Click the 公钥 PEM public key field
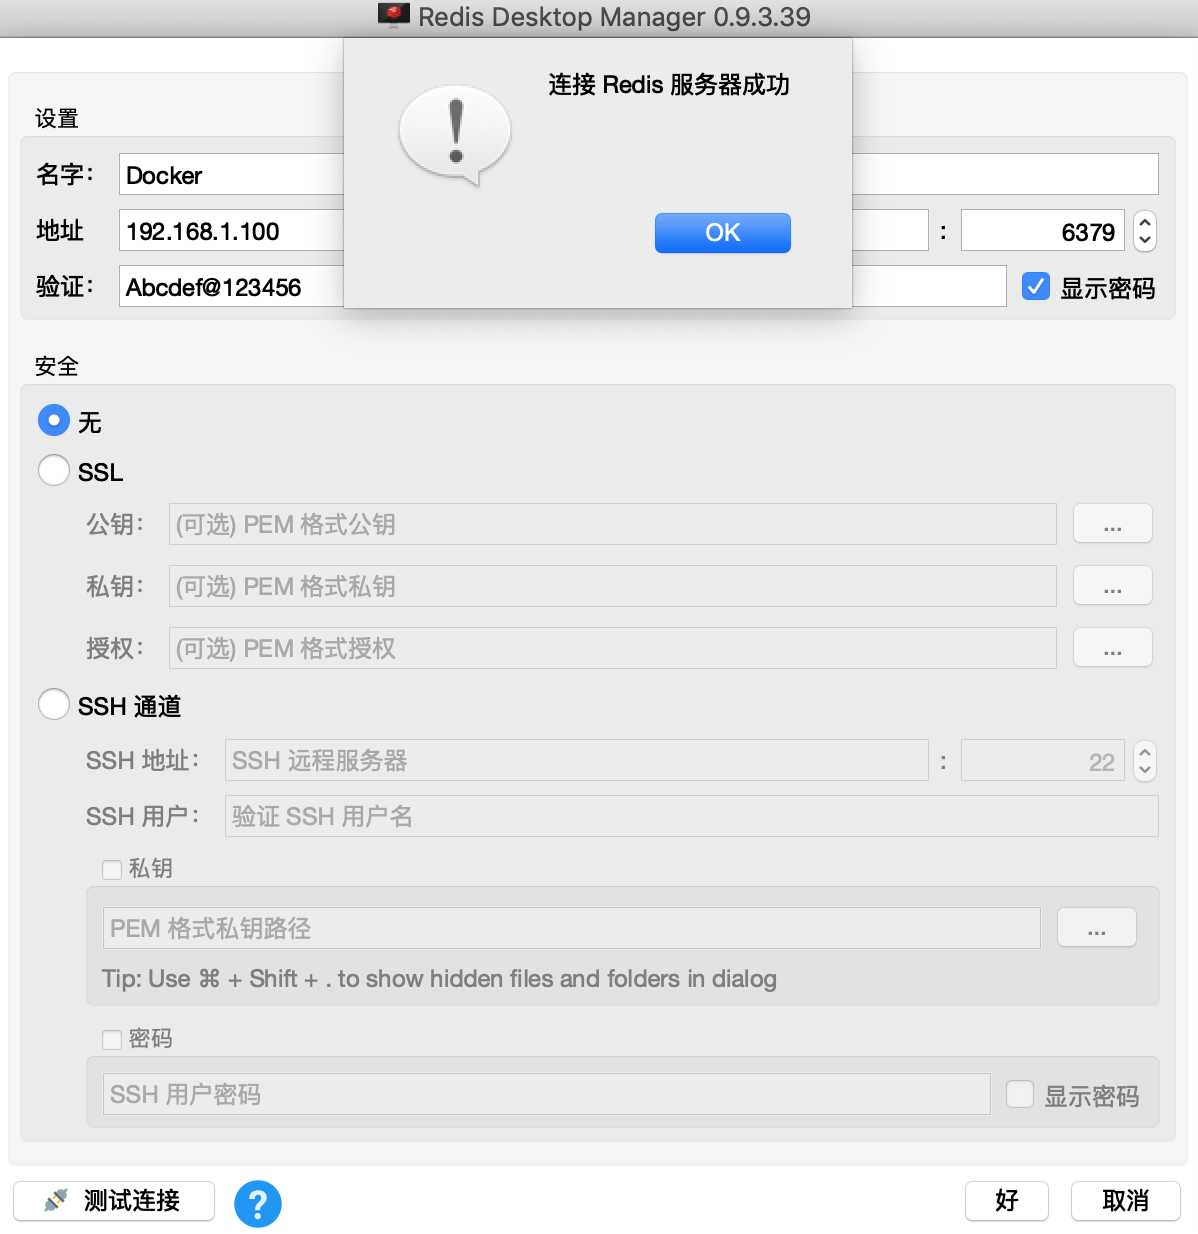Image resolution: width=1198 pixels, height=1234 pixels. click(x=612, y=524)
